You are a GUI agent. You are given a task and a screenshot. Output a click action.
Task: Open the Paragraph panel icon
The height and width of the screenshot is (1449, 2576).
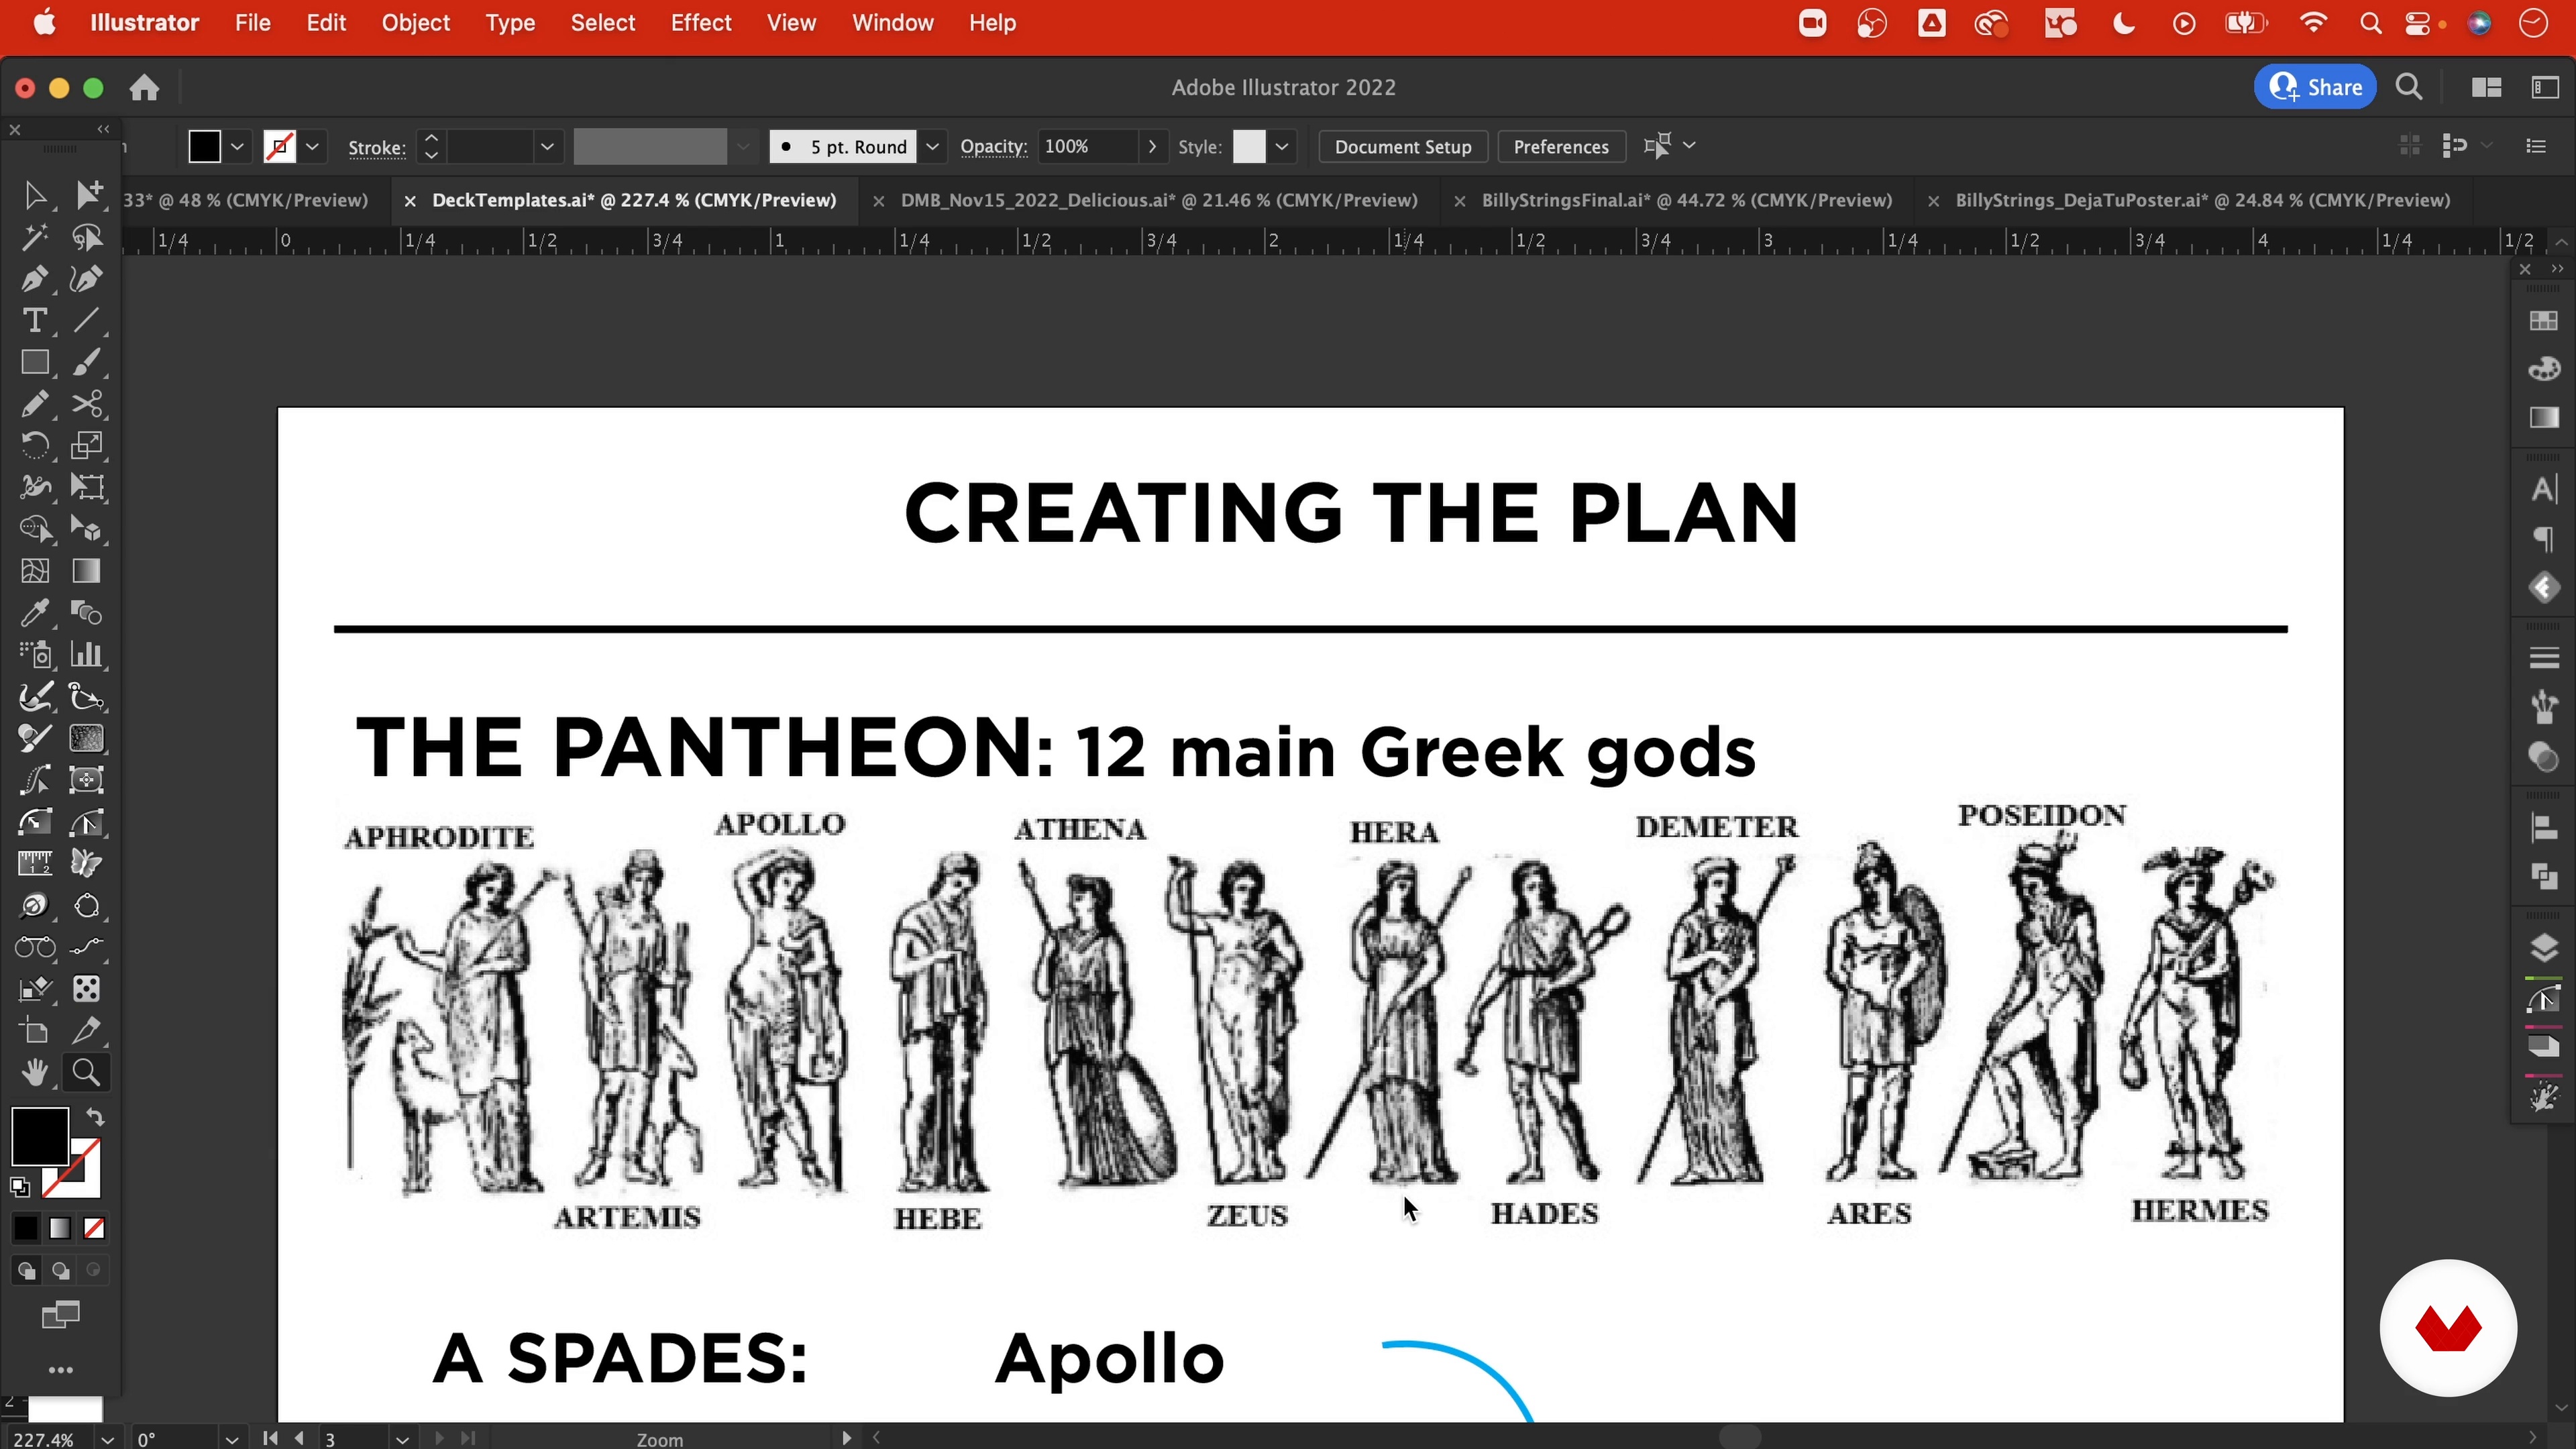point(2544,540)
